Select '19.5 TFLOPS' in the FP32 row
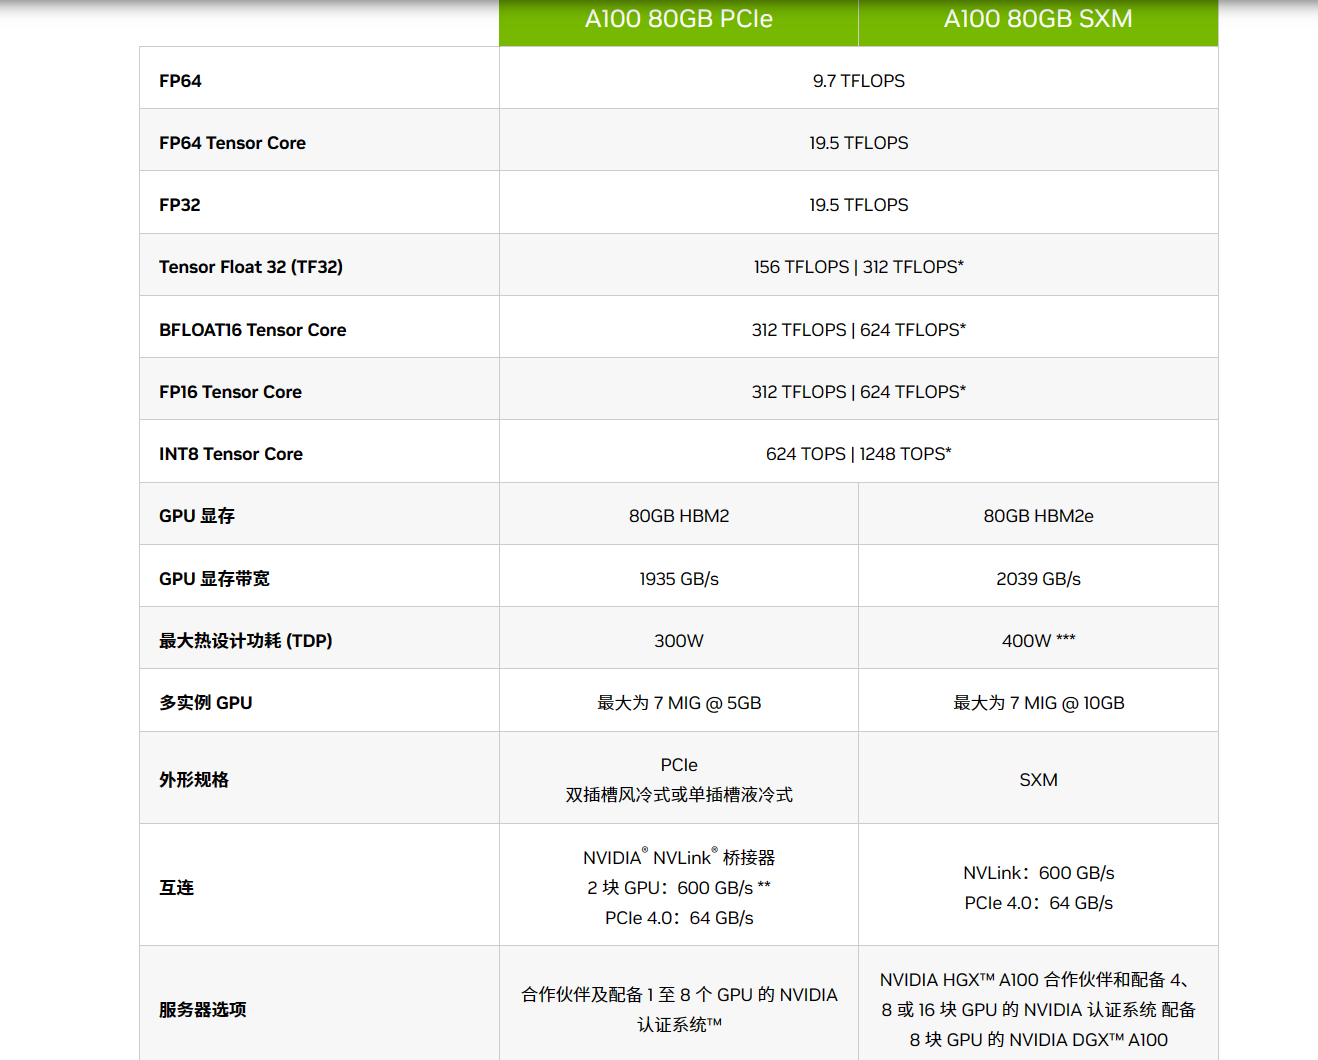Image resolution: width=1318 pixels, height=1060 pixels. (x=859, y=205)
